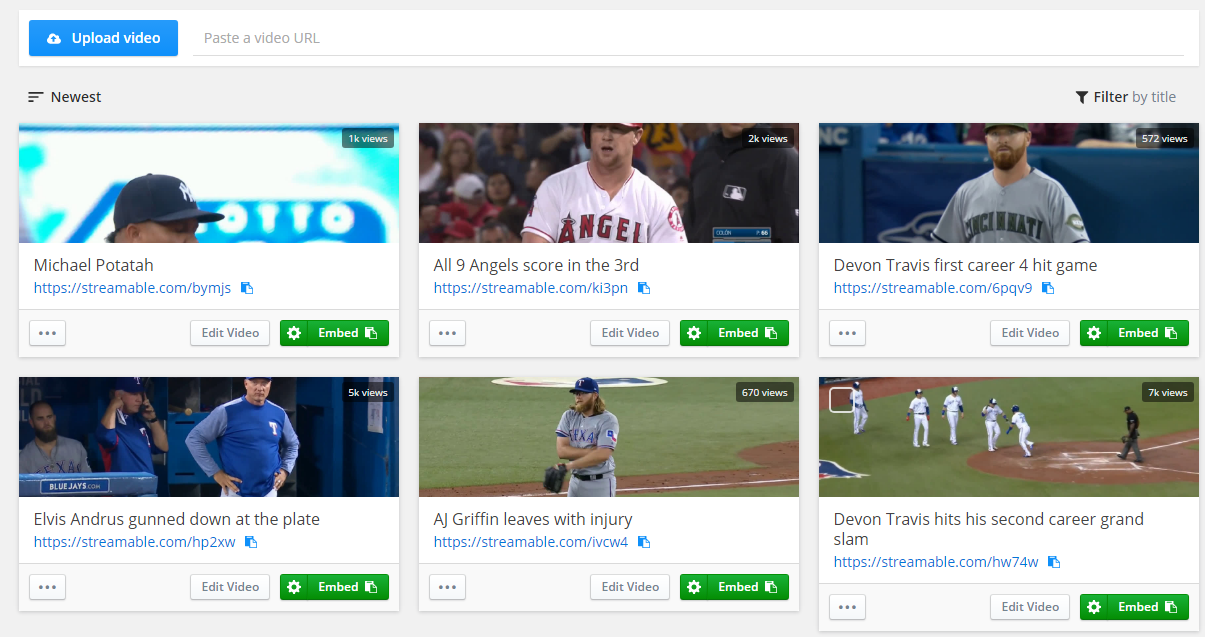
Task: Open embed settings gear for Michael Potatah
Action: [x=294, y=333]
